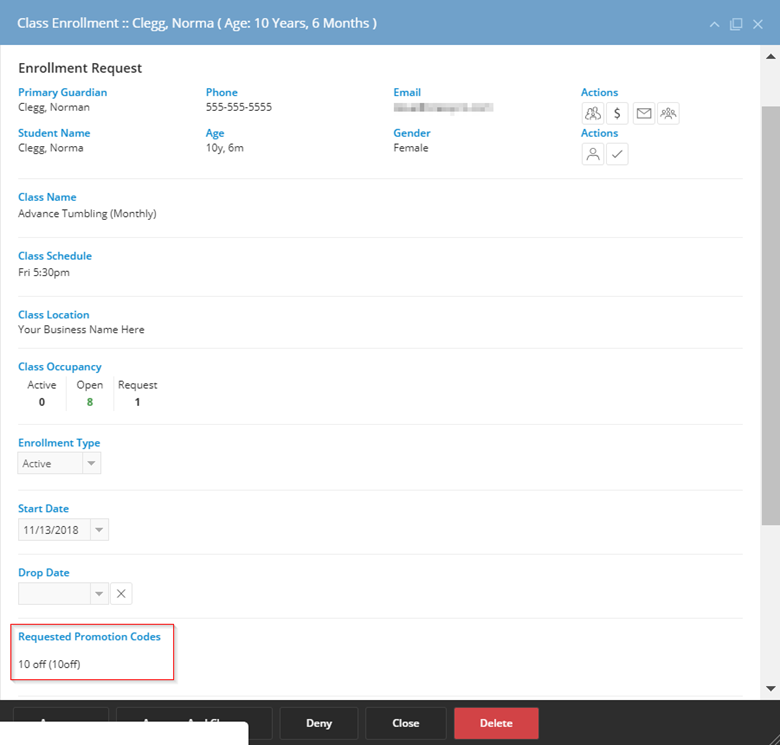Click the empty Drop Date field
Screen dimensions: 780x745
click(54, 593)
